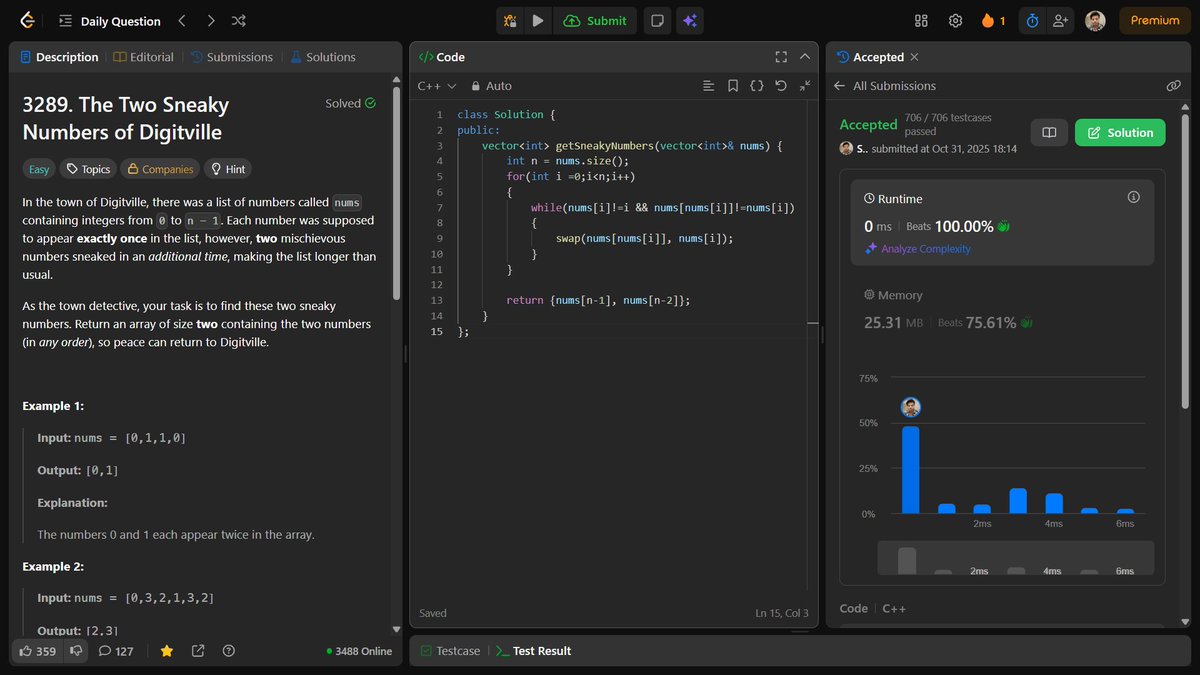Reset code to default icon

click(x=781, y=86)
